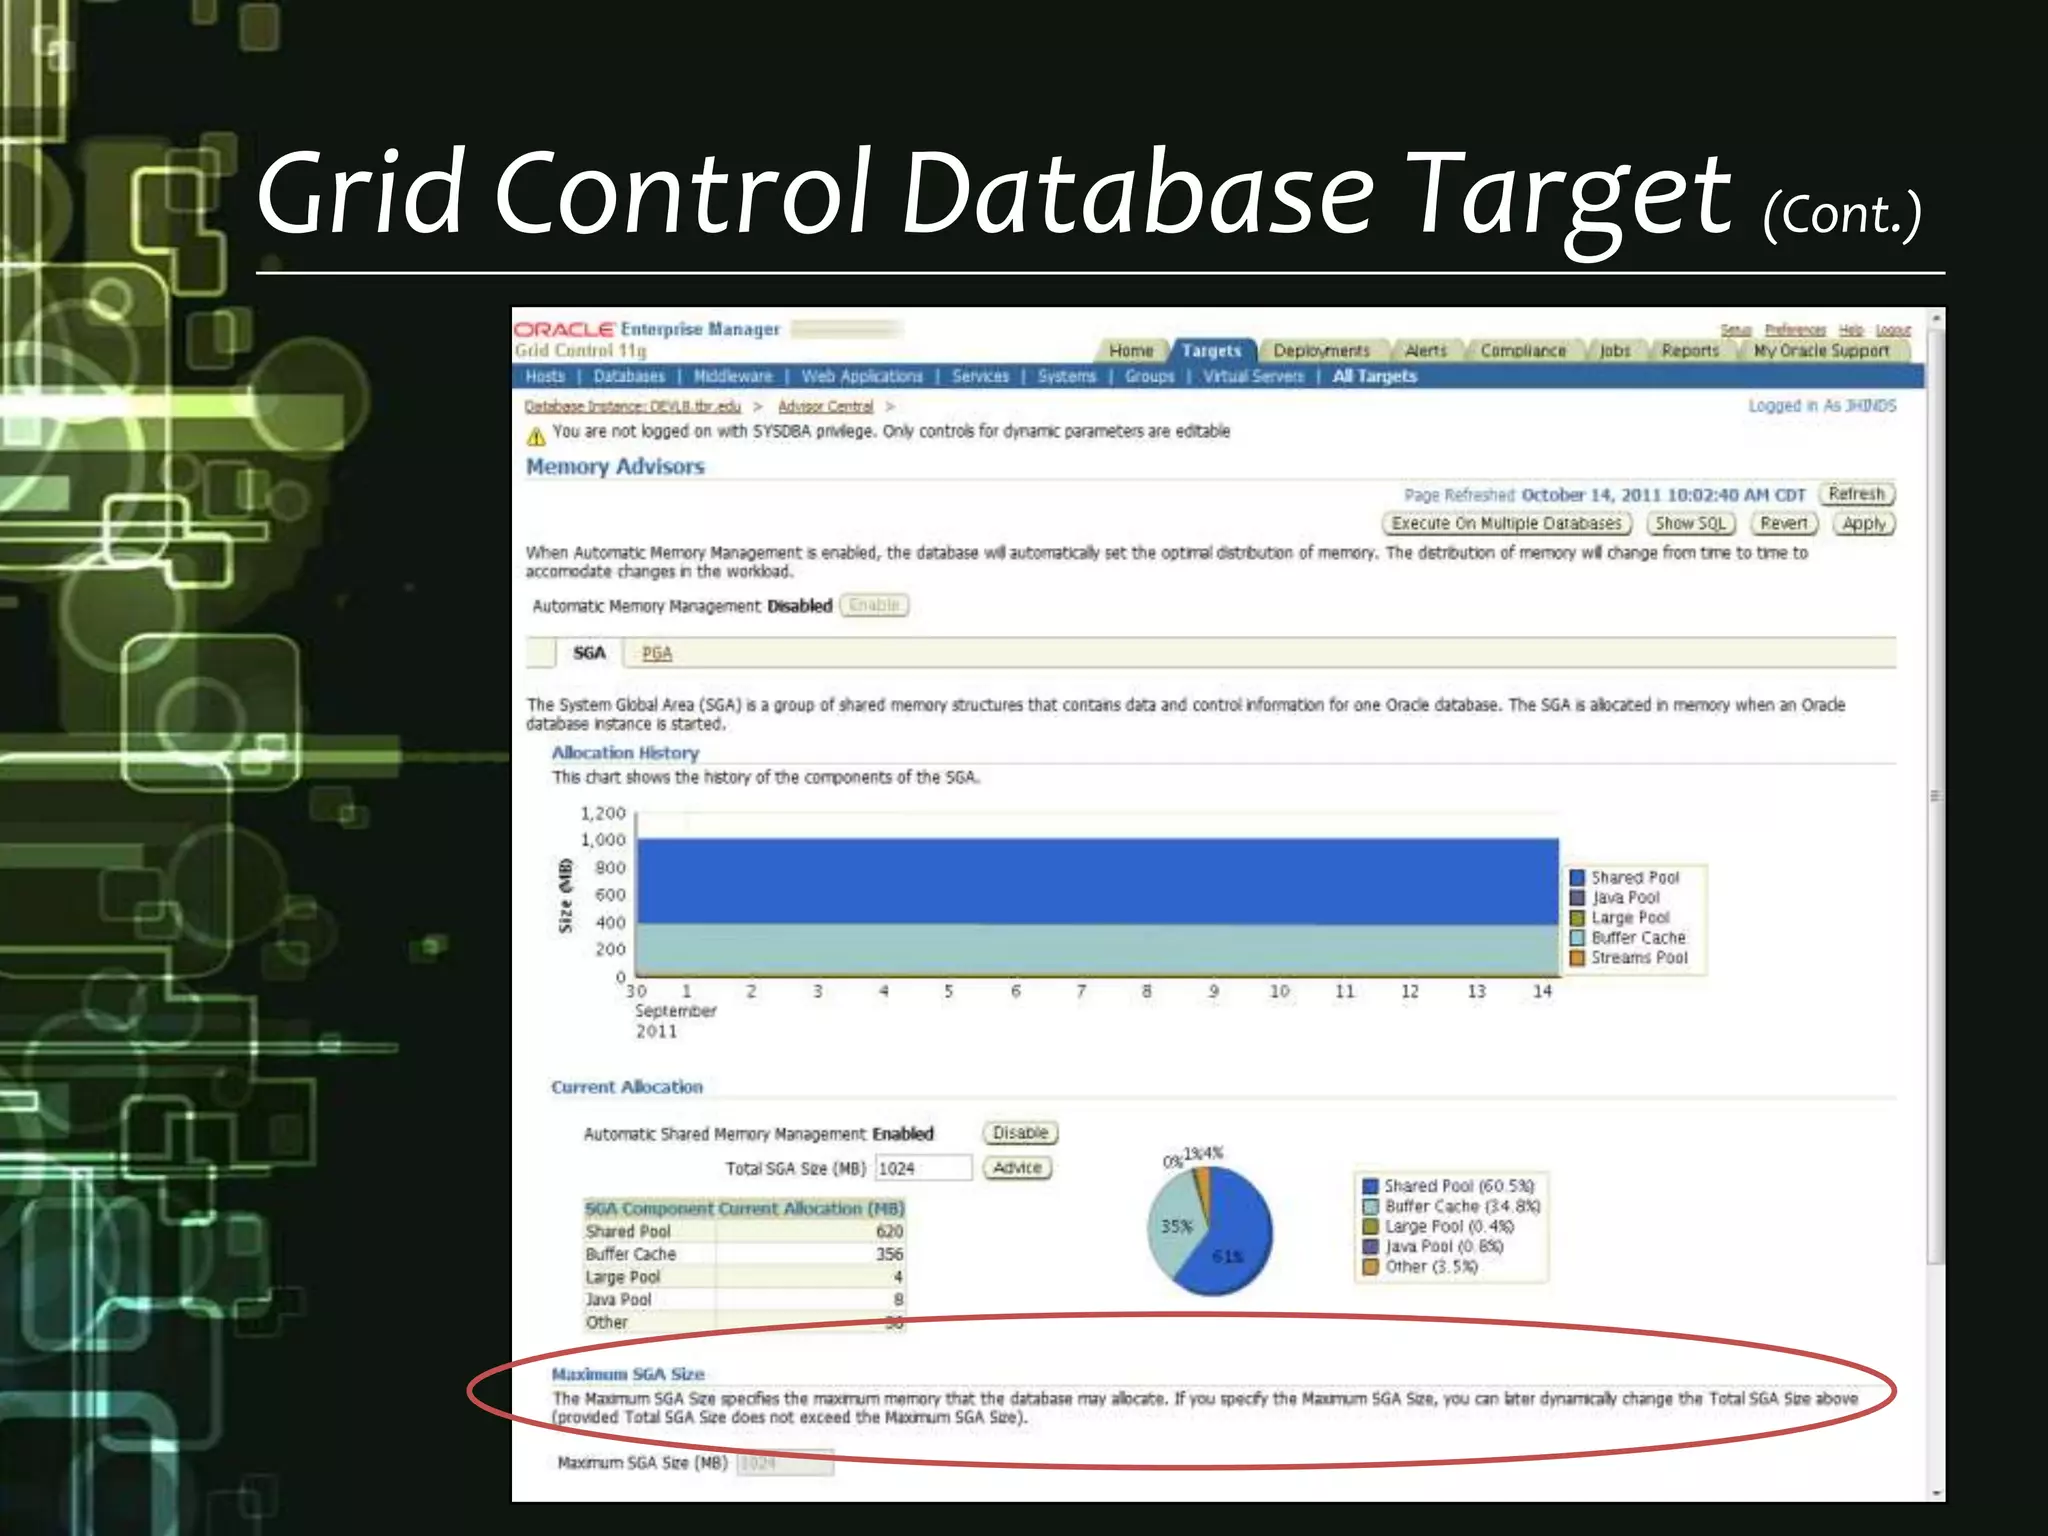Open Virtual Servers subnav item
This screenshot has height=1536, width=2048.
[x=1254, y=377]
